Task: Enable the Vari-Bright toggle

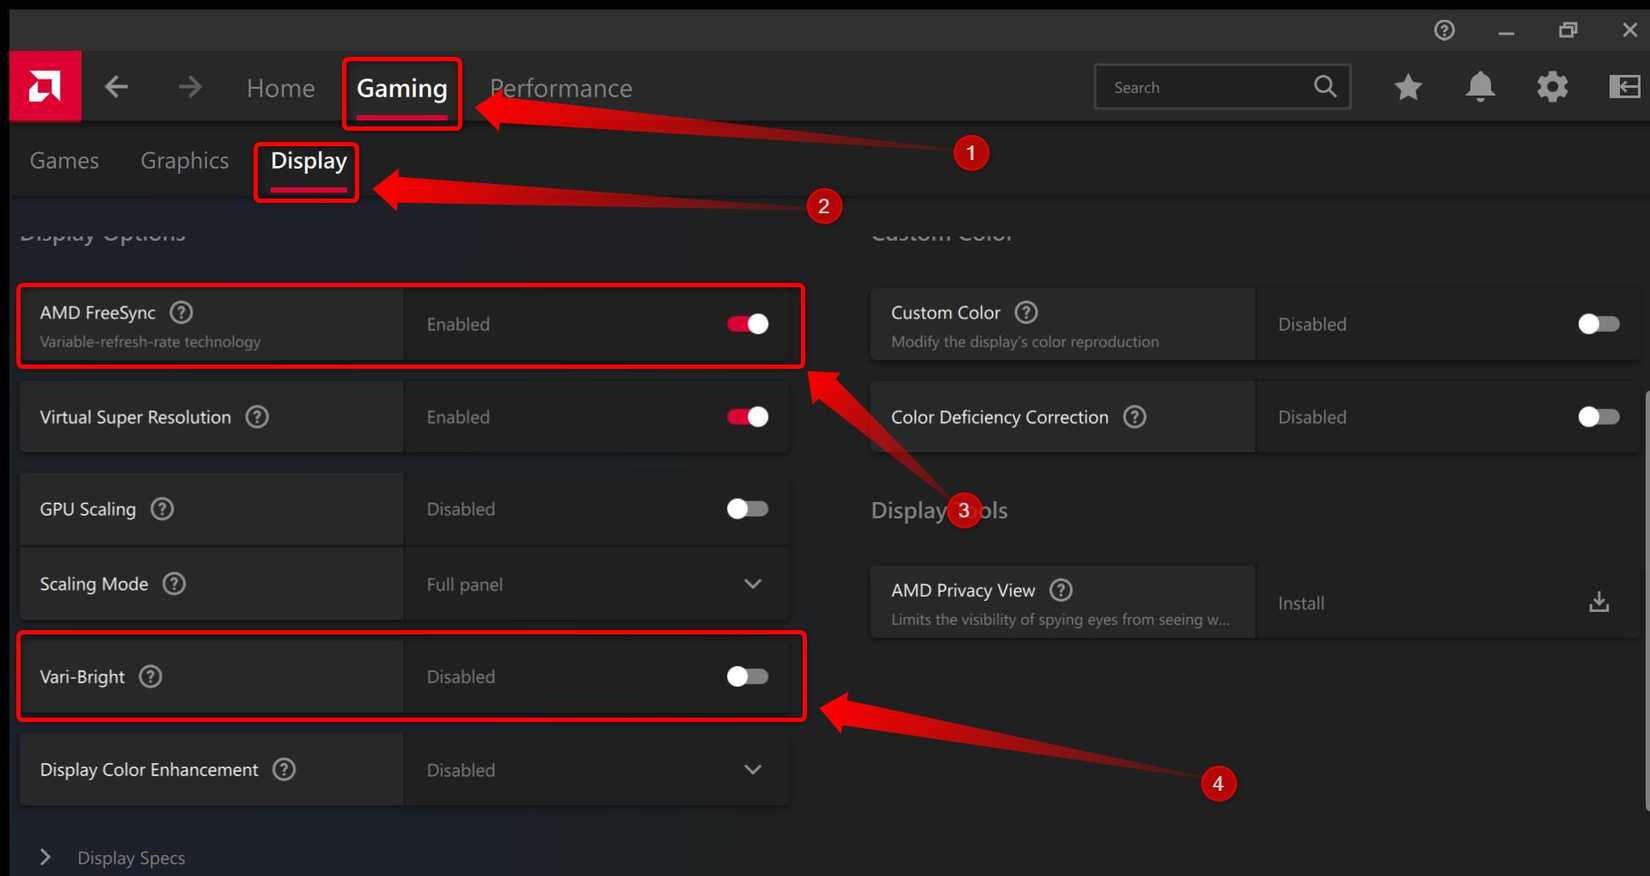Action: pos(748,677)
